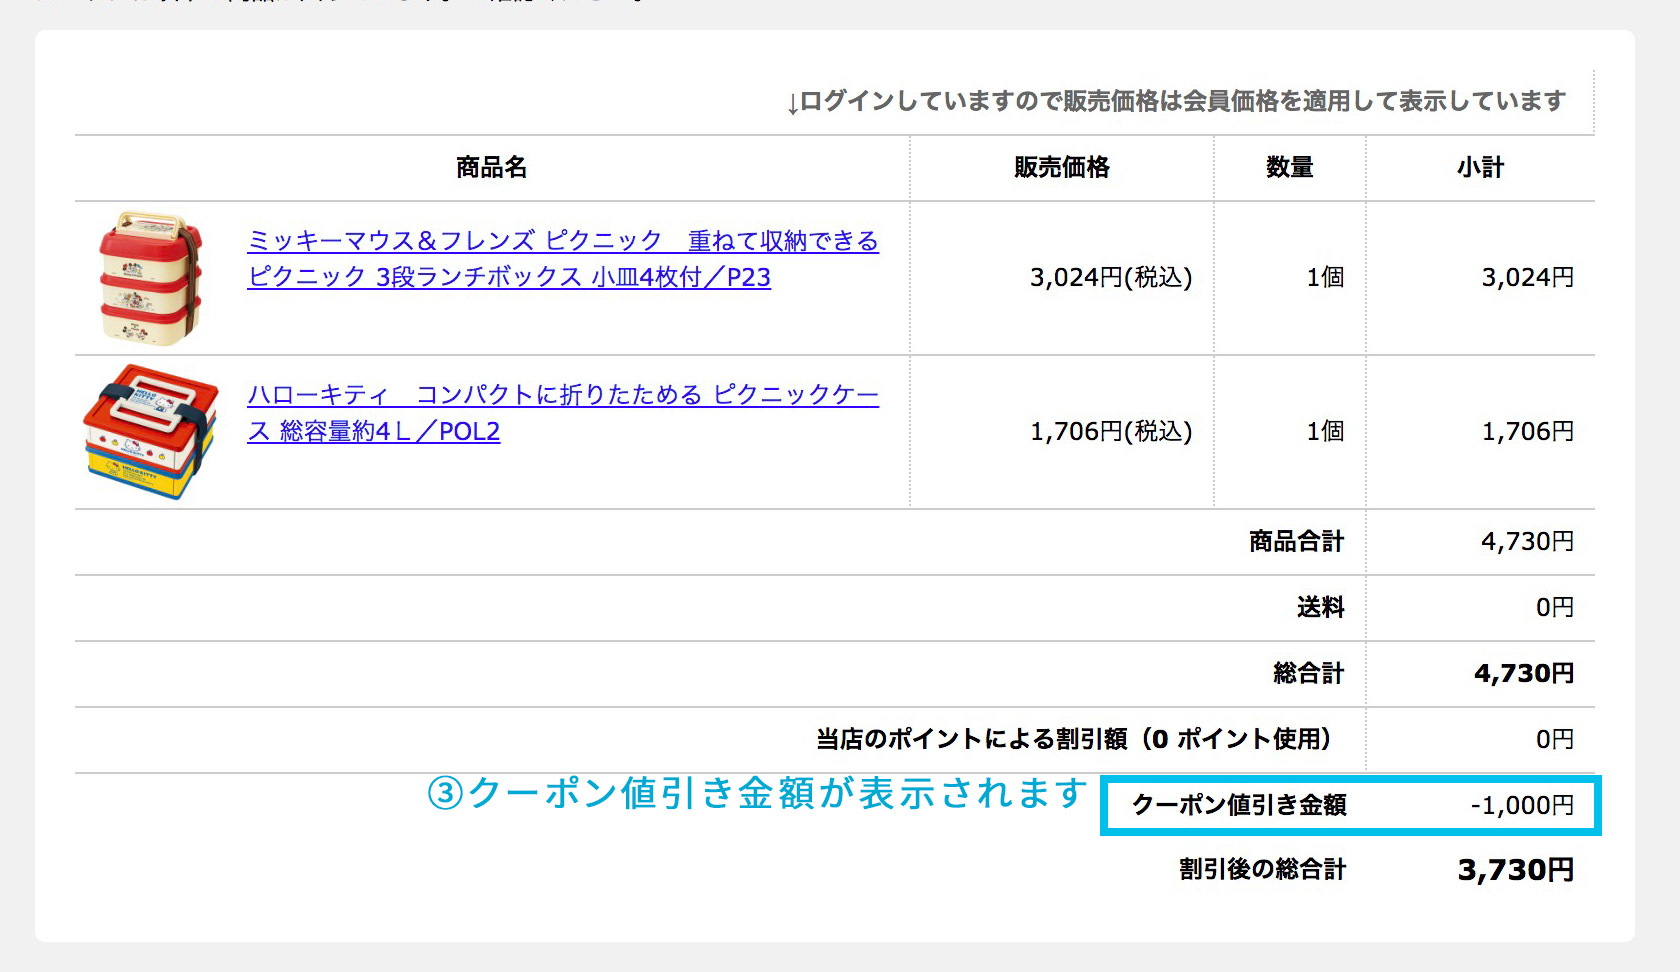Click the 0円 point discount value
Screen dimensions: 1680x972
(x=1555, y=739)
